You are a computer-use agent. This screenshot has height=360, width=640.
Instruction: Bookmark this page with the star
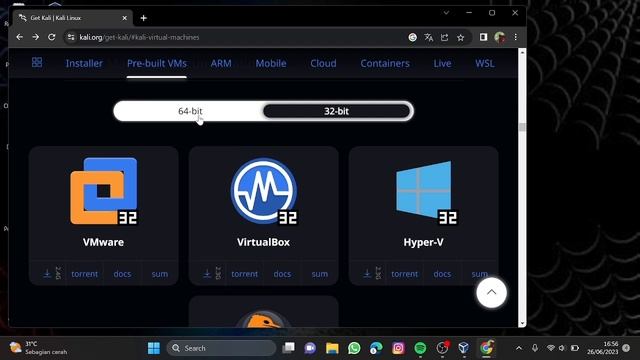pos(460,37)
